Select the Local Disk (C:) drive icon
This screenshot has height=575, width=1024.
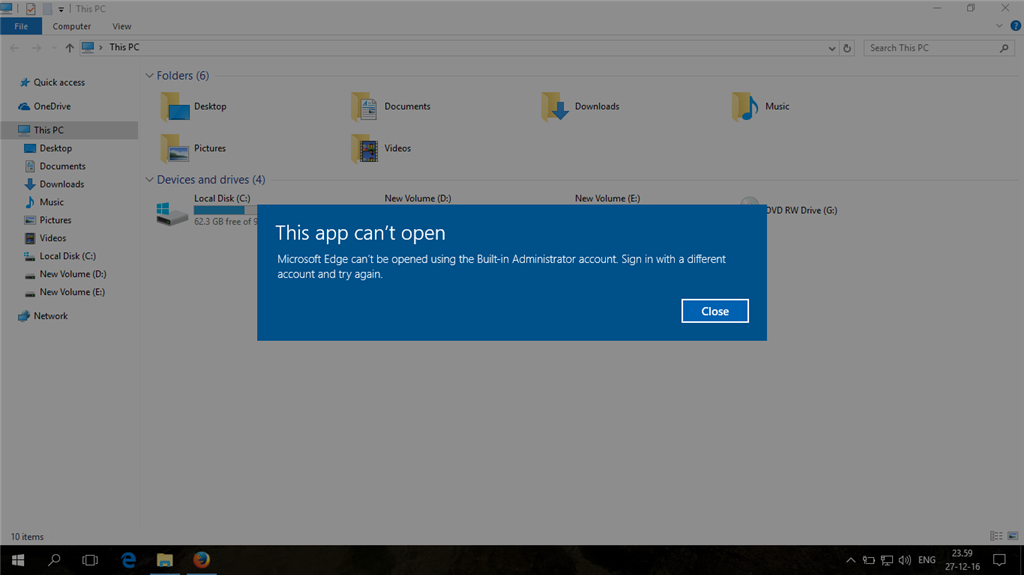[172, 213]
